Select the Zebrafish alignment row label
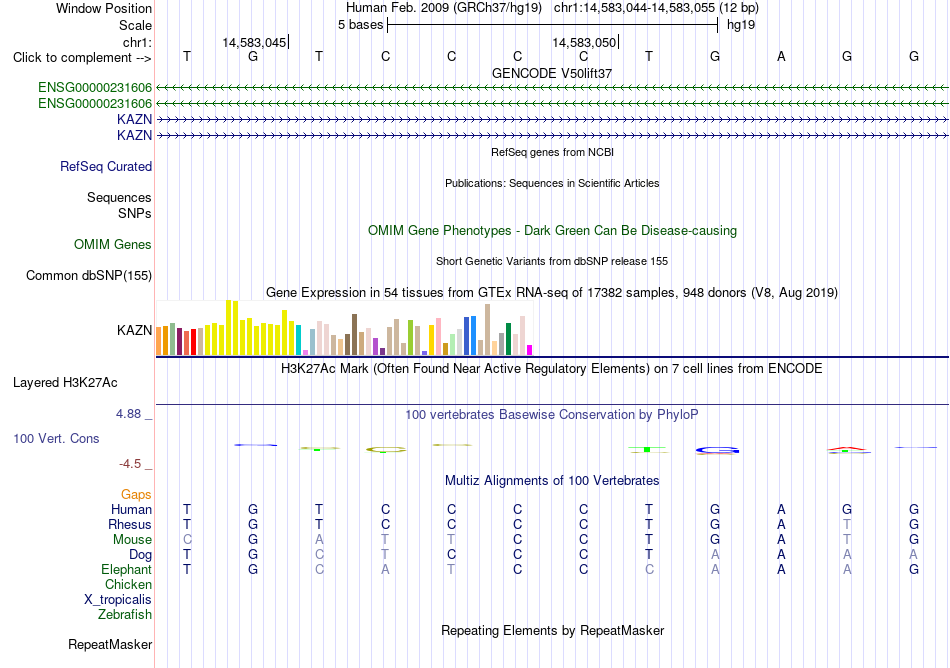 click(125, 615)
